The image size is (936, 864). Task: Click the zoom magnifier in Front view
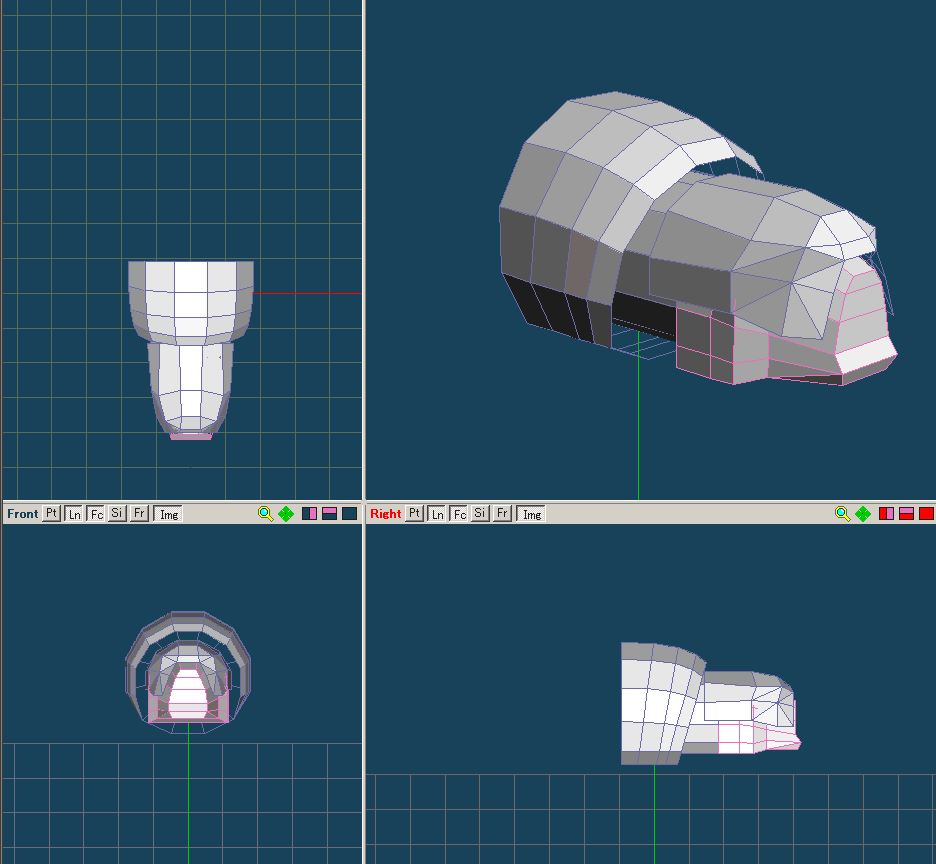tap(265, 514)
